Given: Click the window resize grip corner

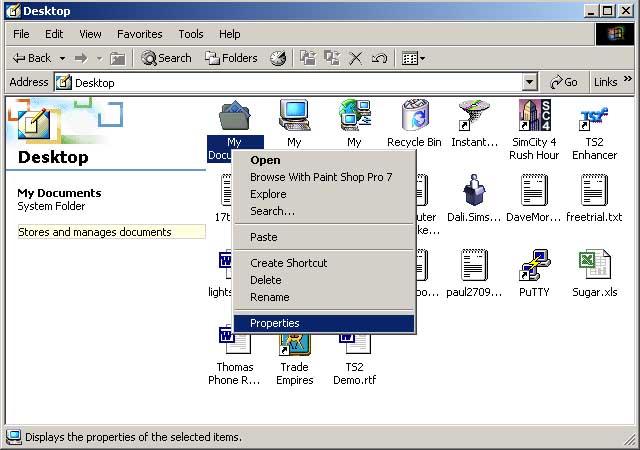Looking at the screenshot, I should coord(630,440).
